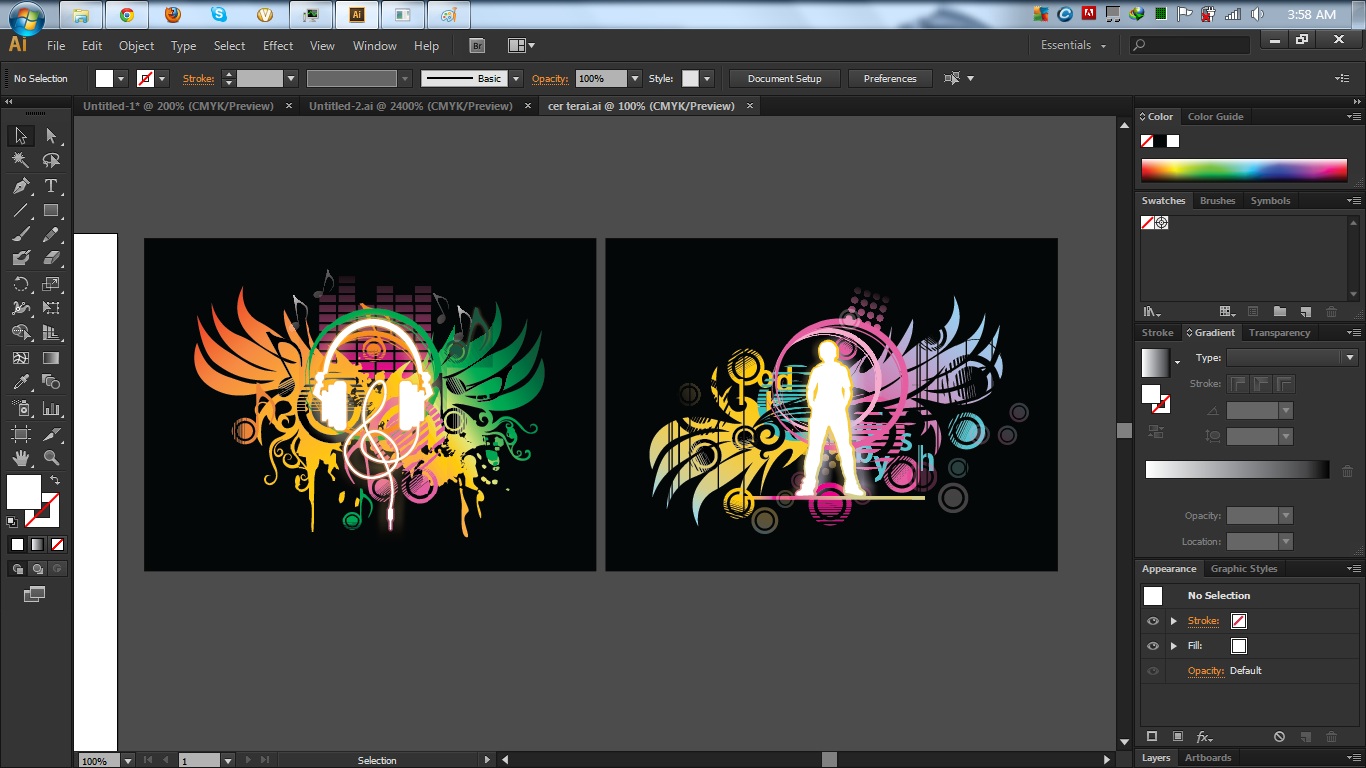The image size is (1366, 768).
Task: Set toolbox paint mode to None
Action: pyautogui.click(x=57, y=545)
